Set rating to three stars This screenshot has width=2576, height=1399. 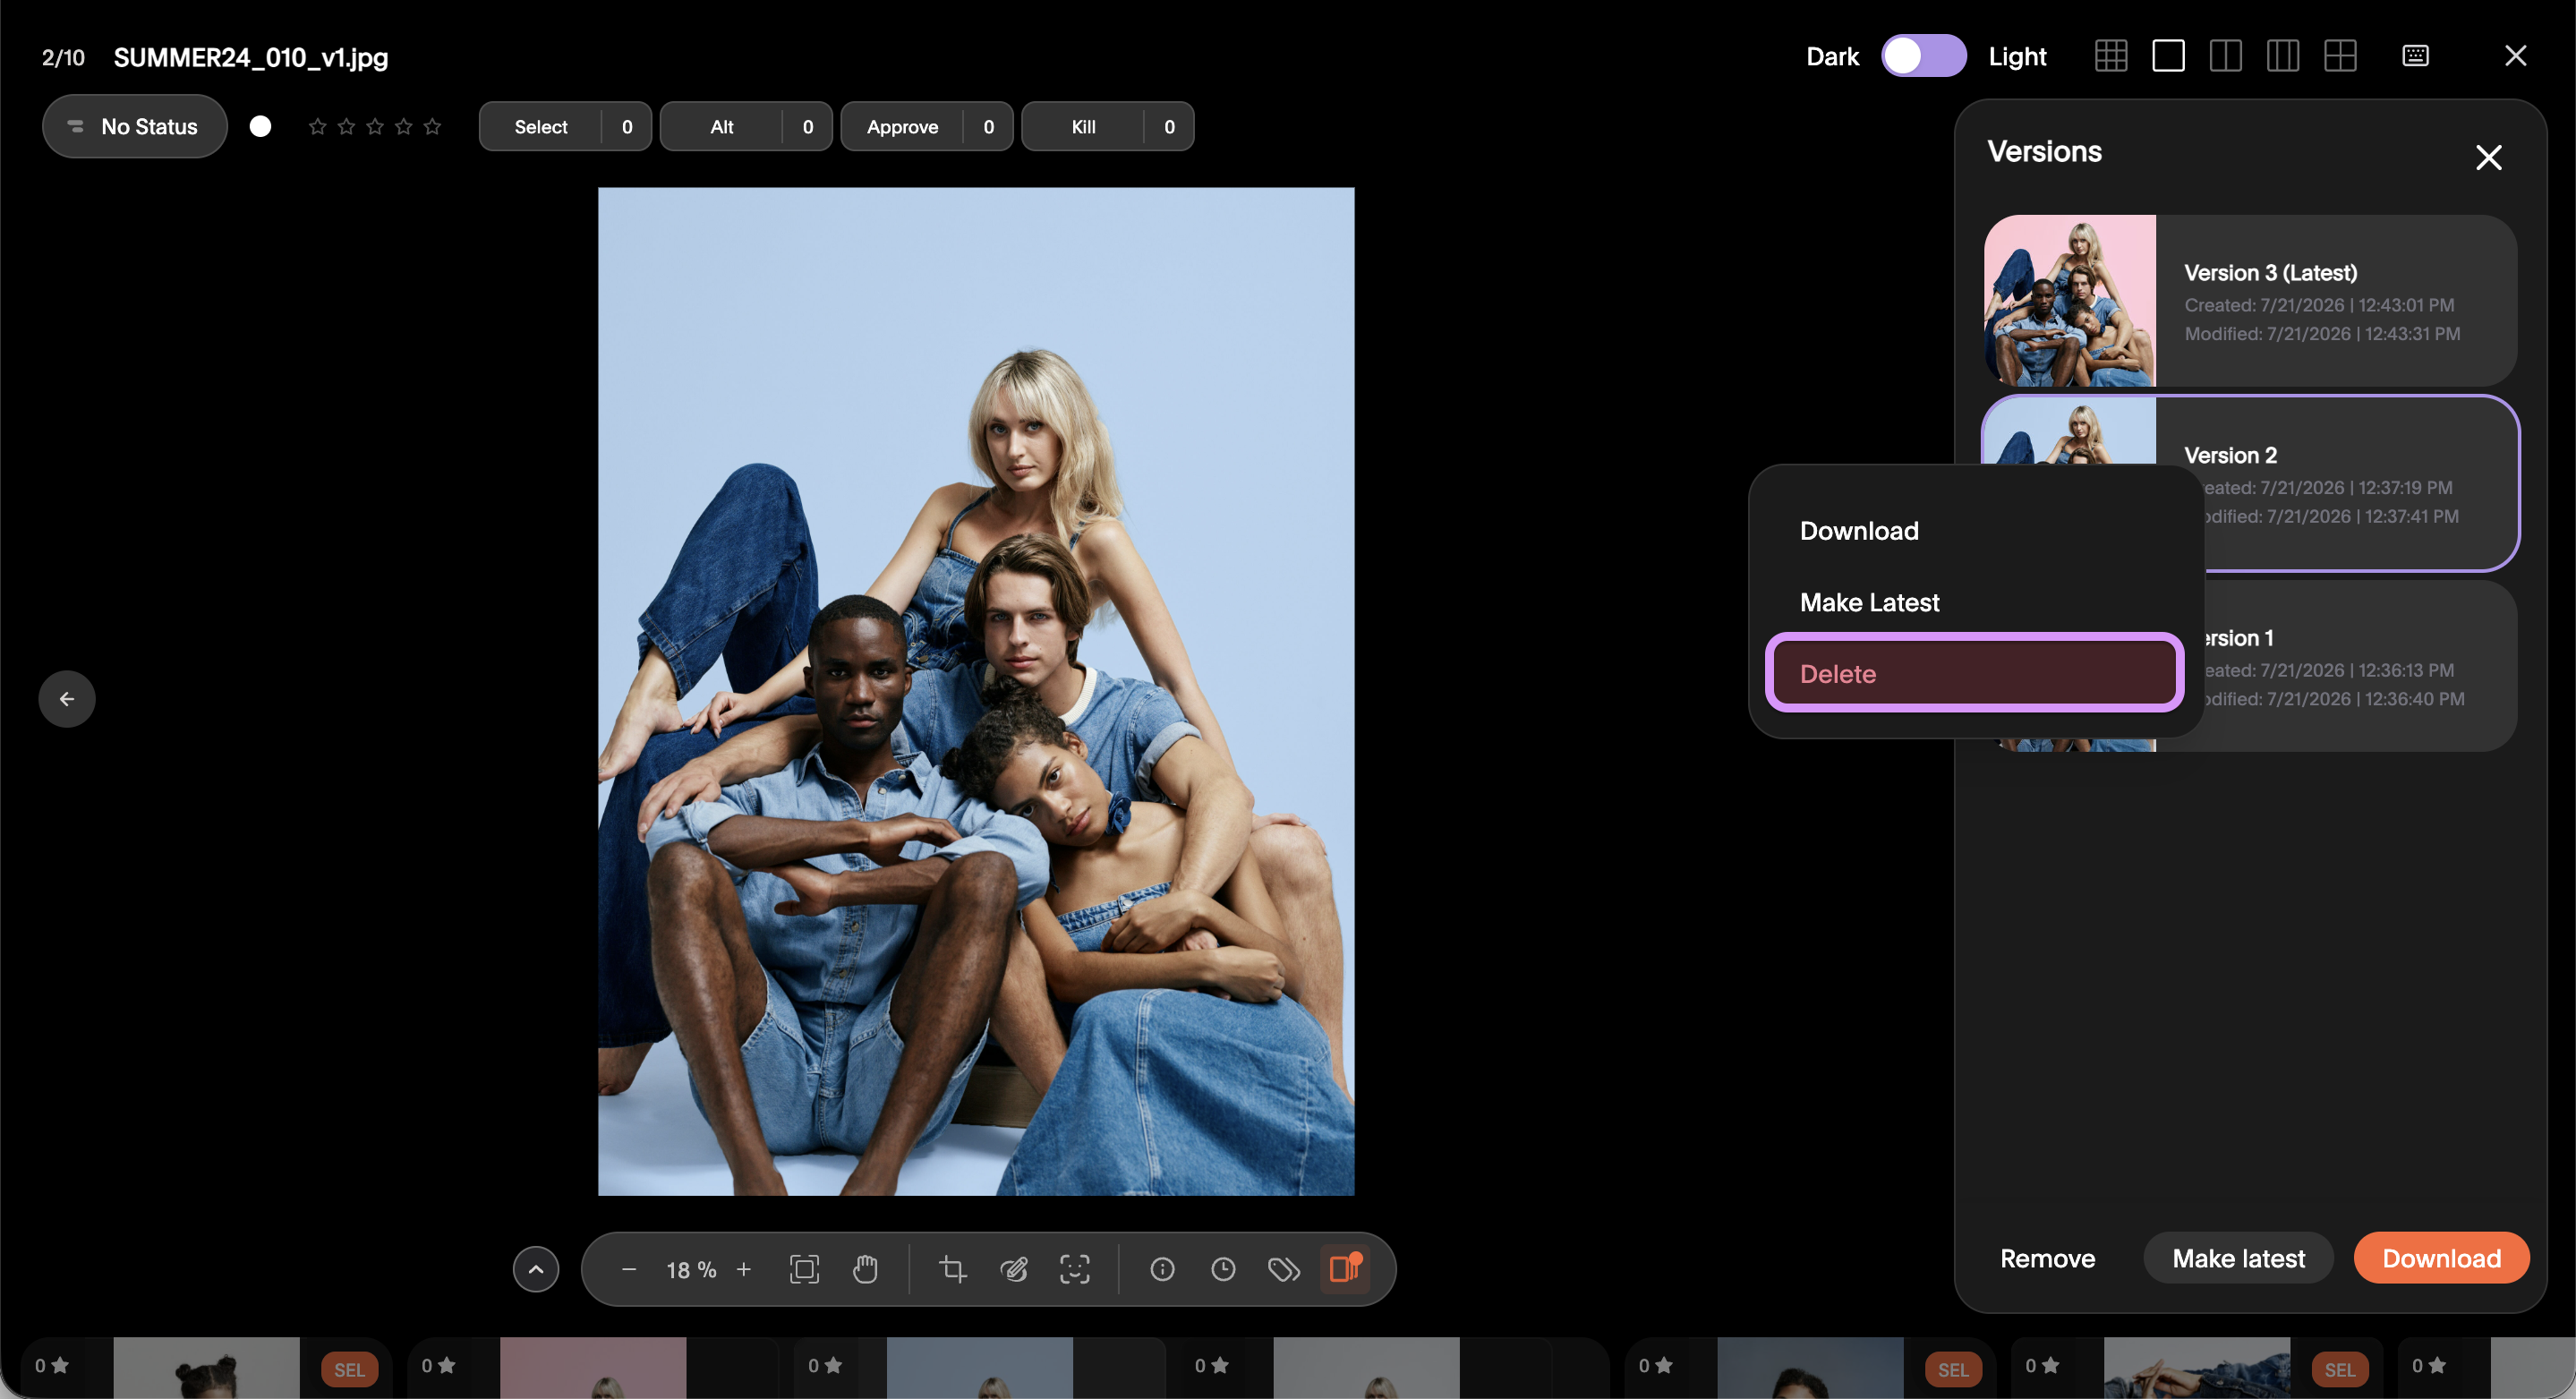375,126
